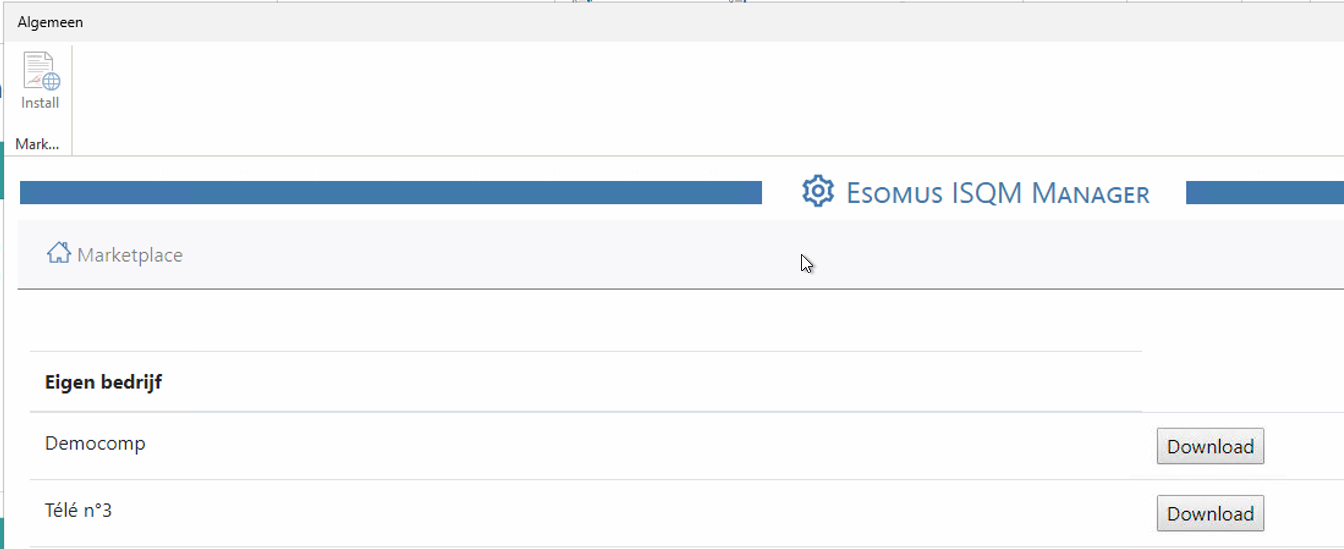Click the gear icon beside Esomus title
The image size is (1344, 549).
tap(817, 191)
